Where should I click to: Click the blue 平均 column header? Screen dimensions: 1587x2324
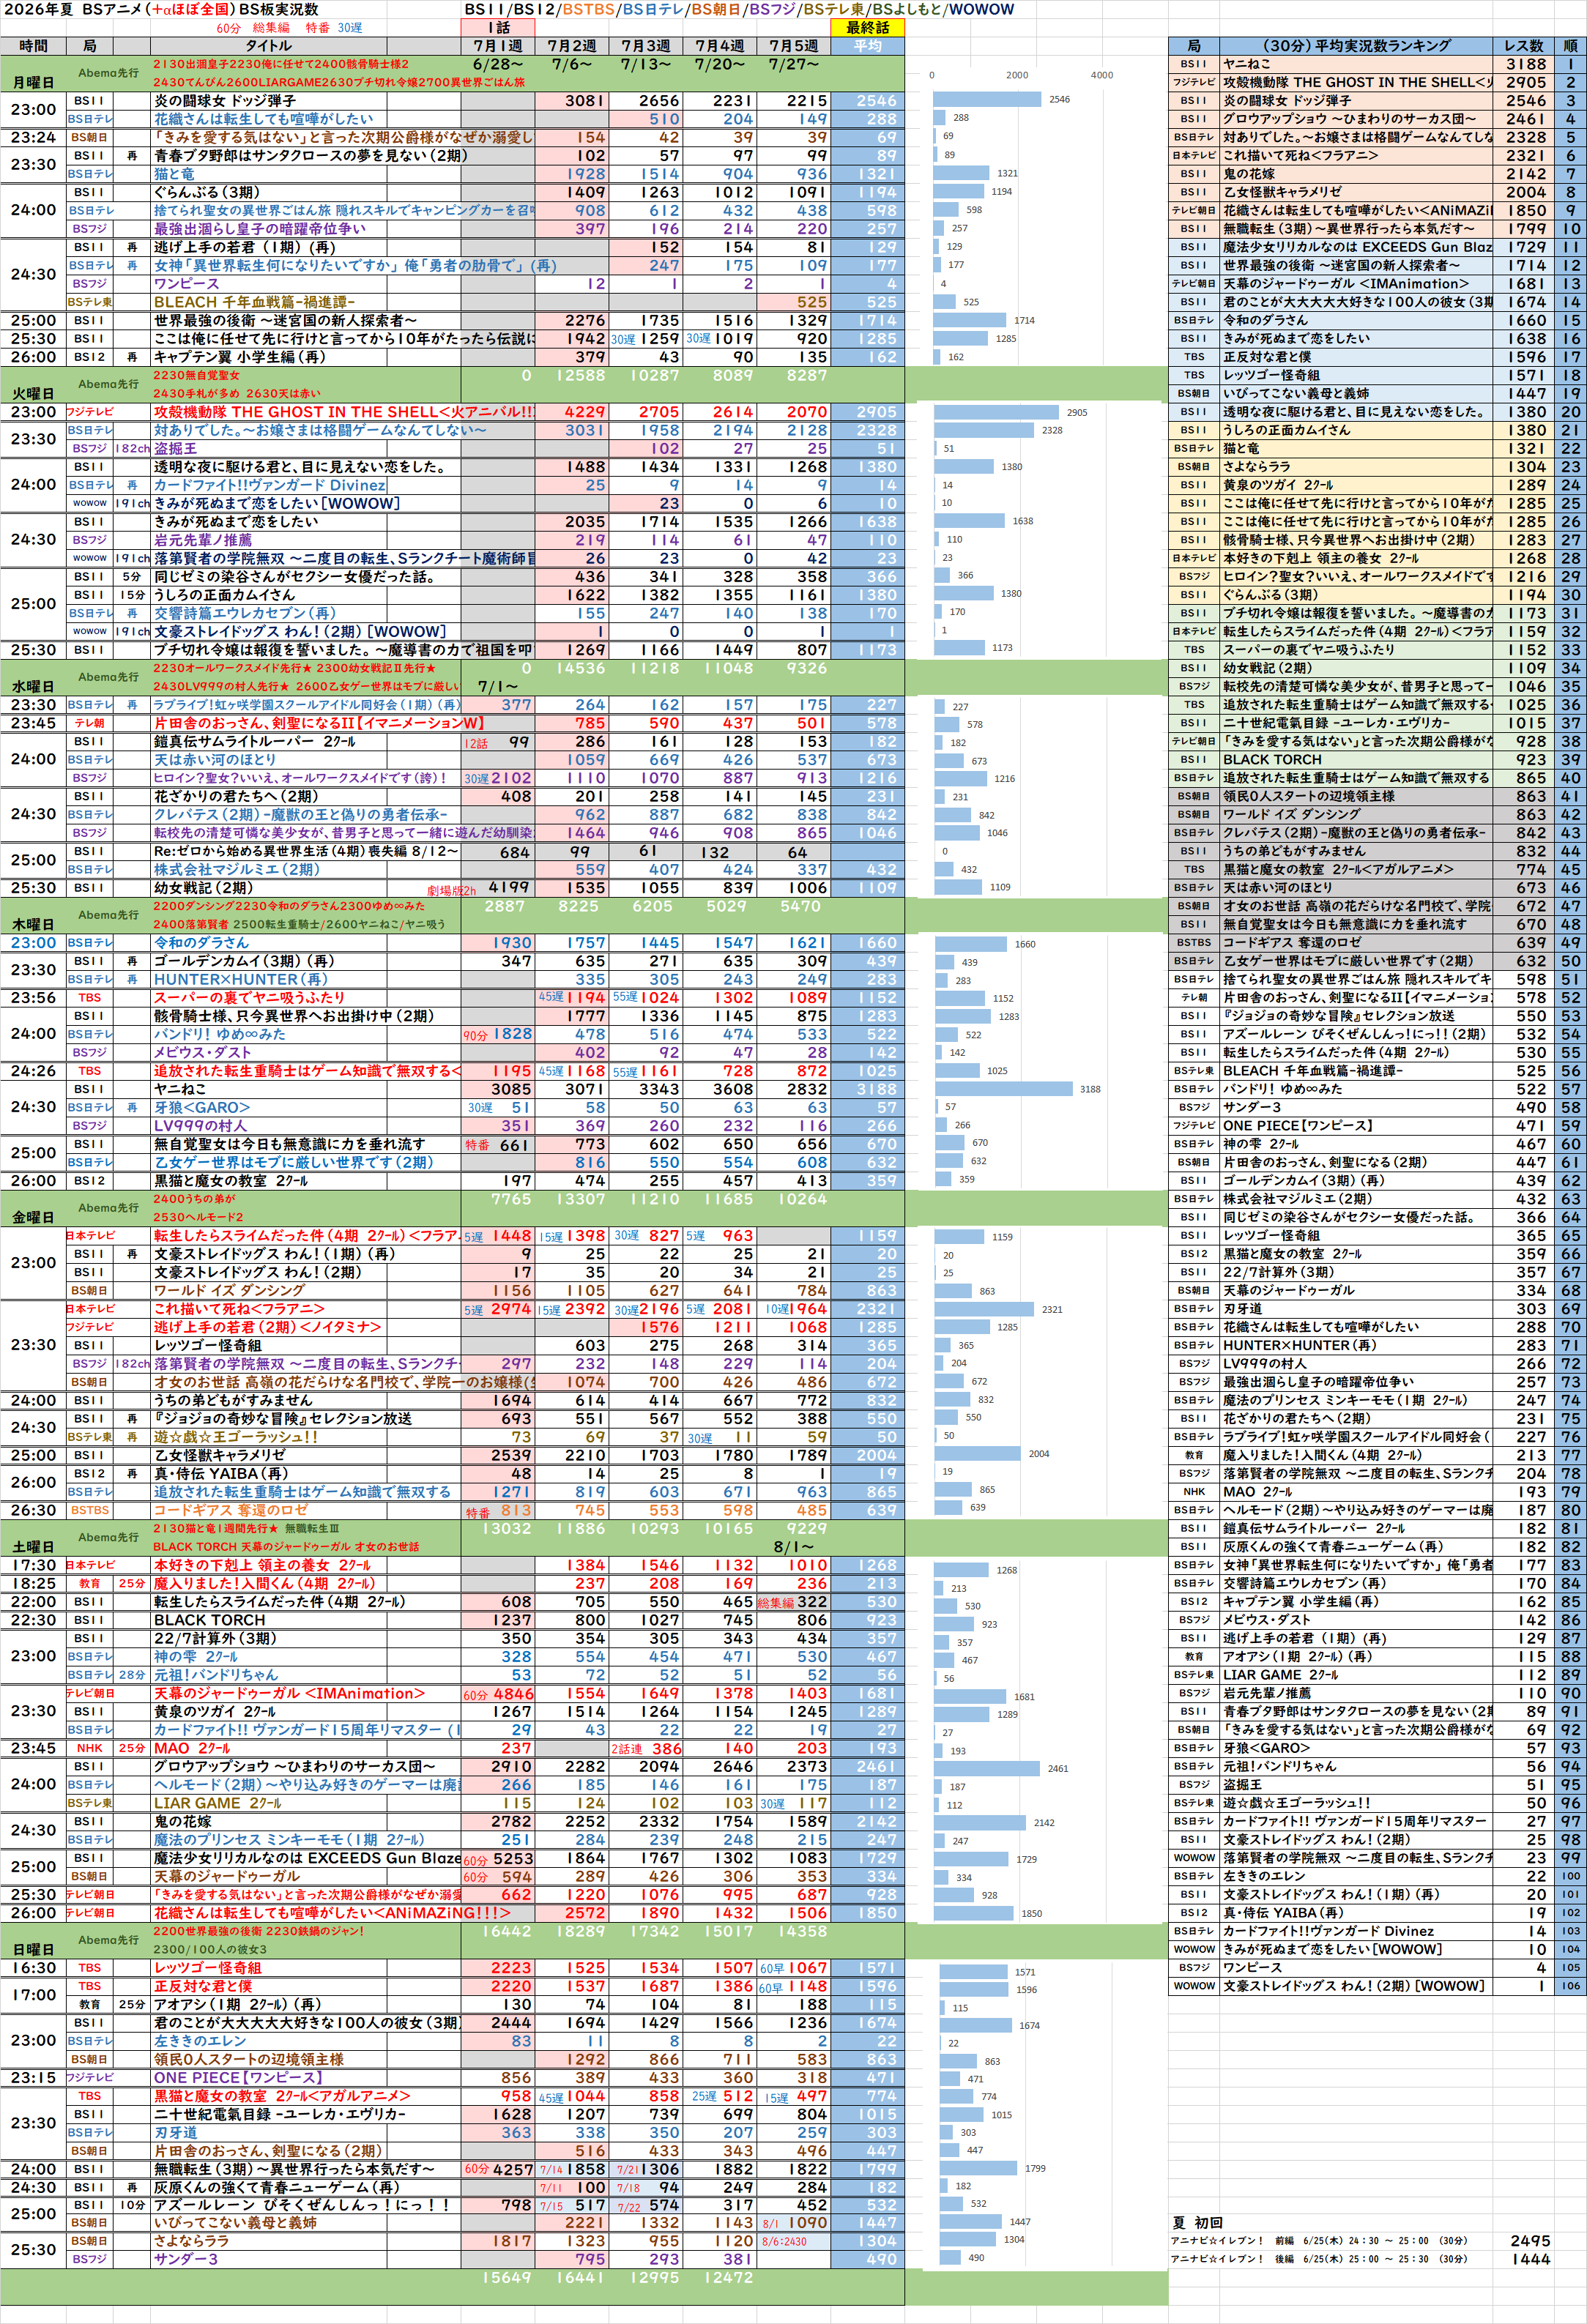point(867,46)
